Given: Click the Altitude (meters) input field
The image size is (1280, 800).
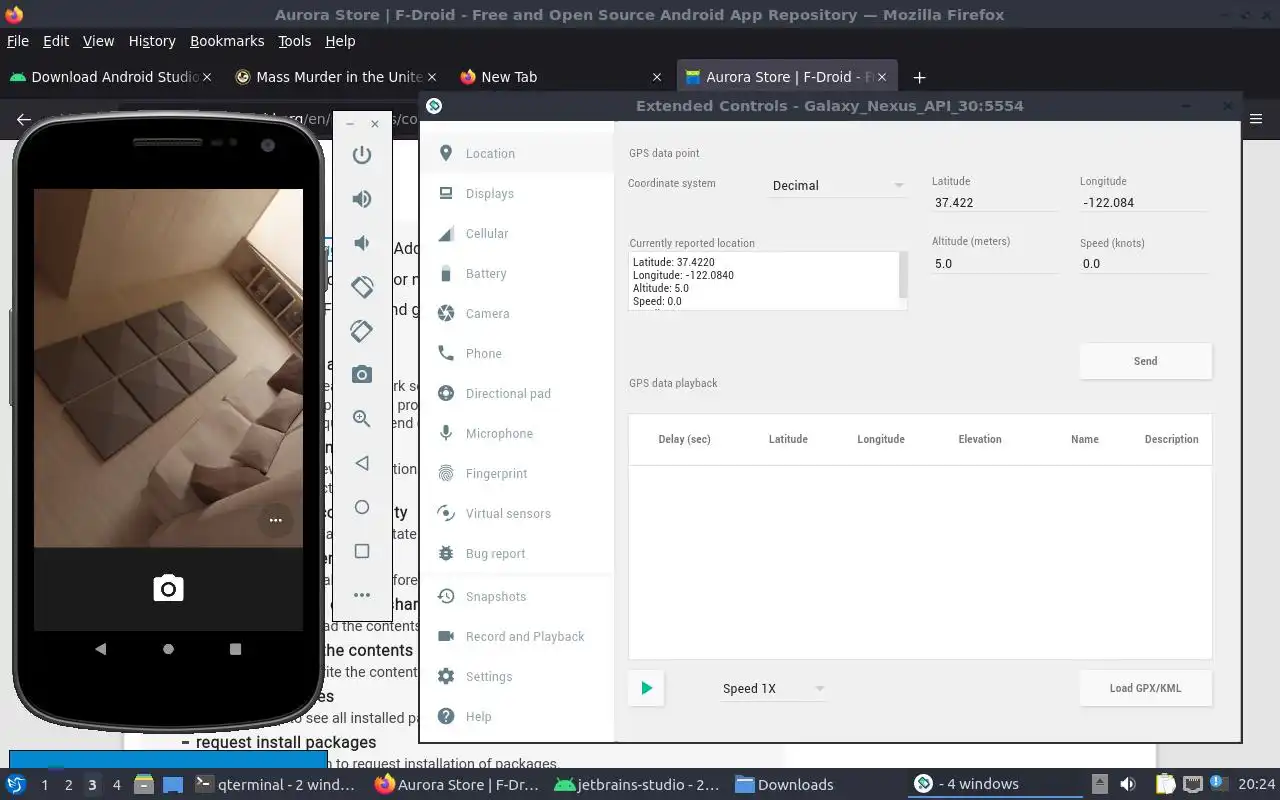Looking at the screenshot, I should (994, 264).
